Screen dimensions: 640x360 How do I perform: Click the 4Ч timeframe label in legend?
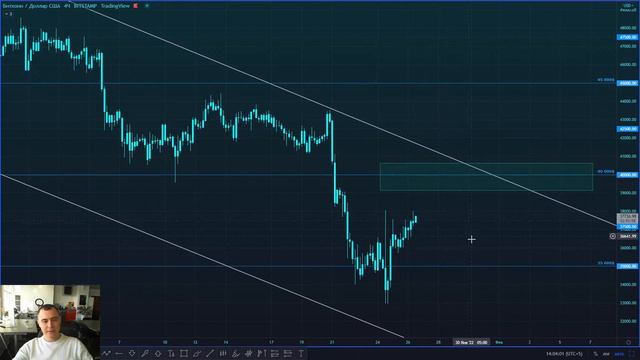tap(67, 6)
